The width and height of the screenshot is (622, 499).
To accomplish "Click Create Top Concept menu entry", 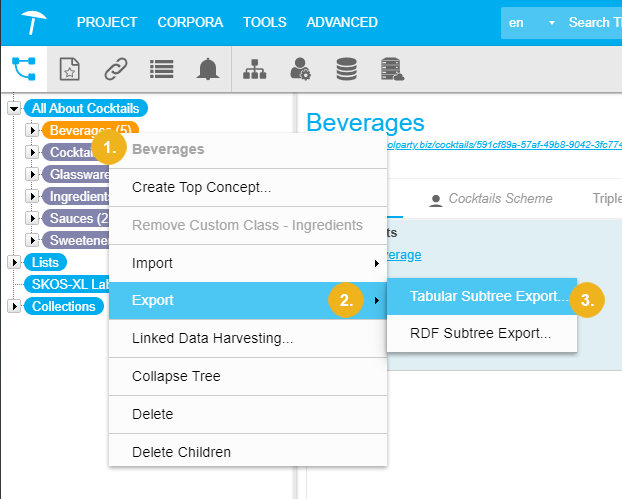I will click(x=201, y=186).
